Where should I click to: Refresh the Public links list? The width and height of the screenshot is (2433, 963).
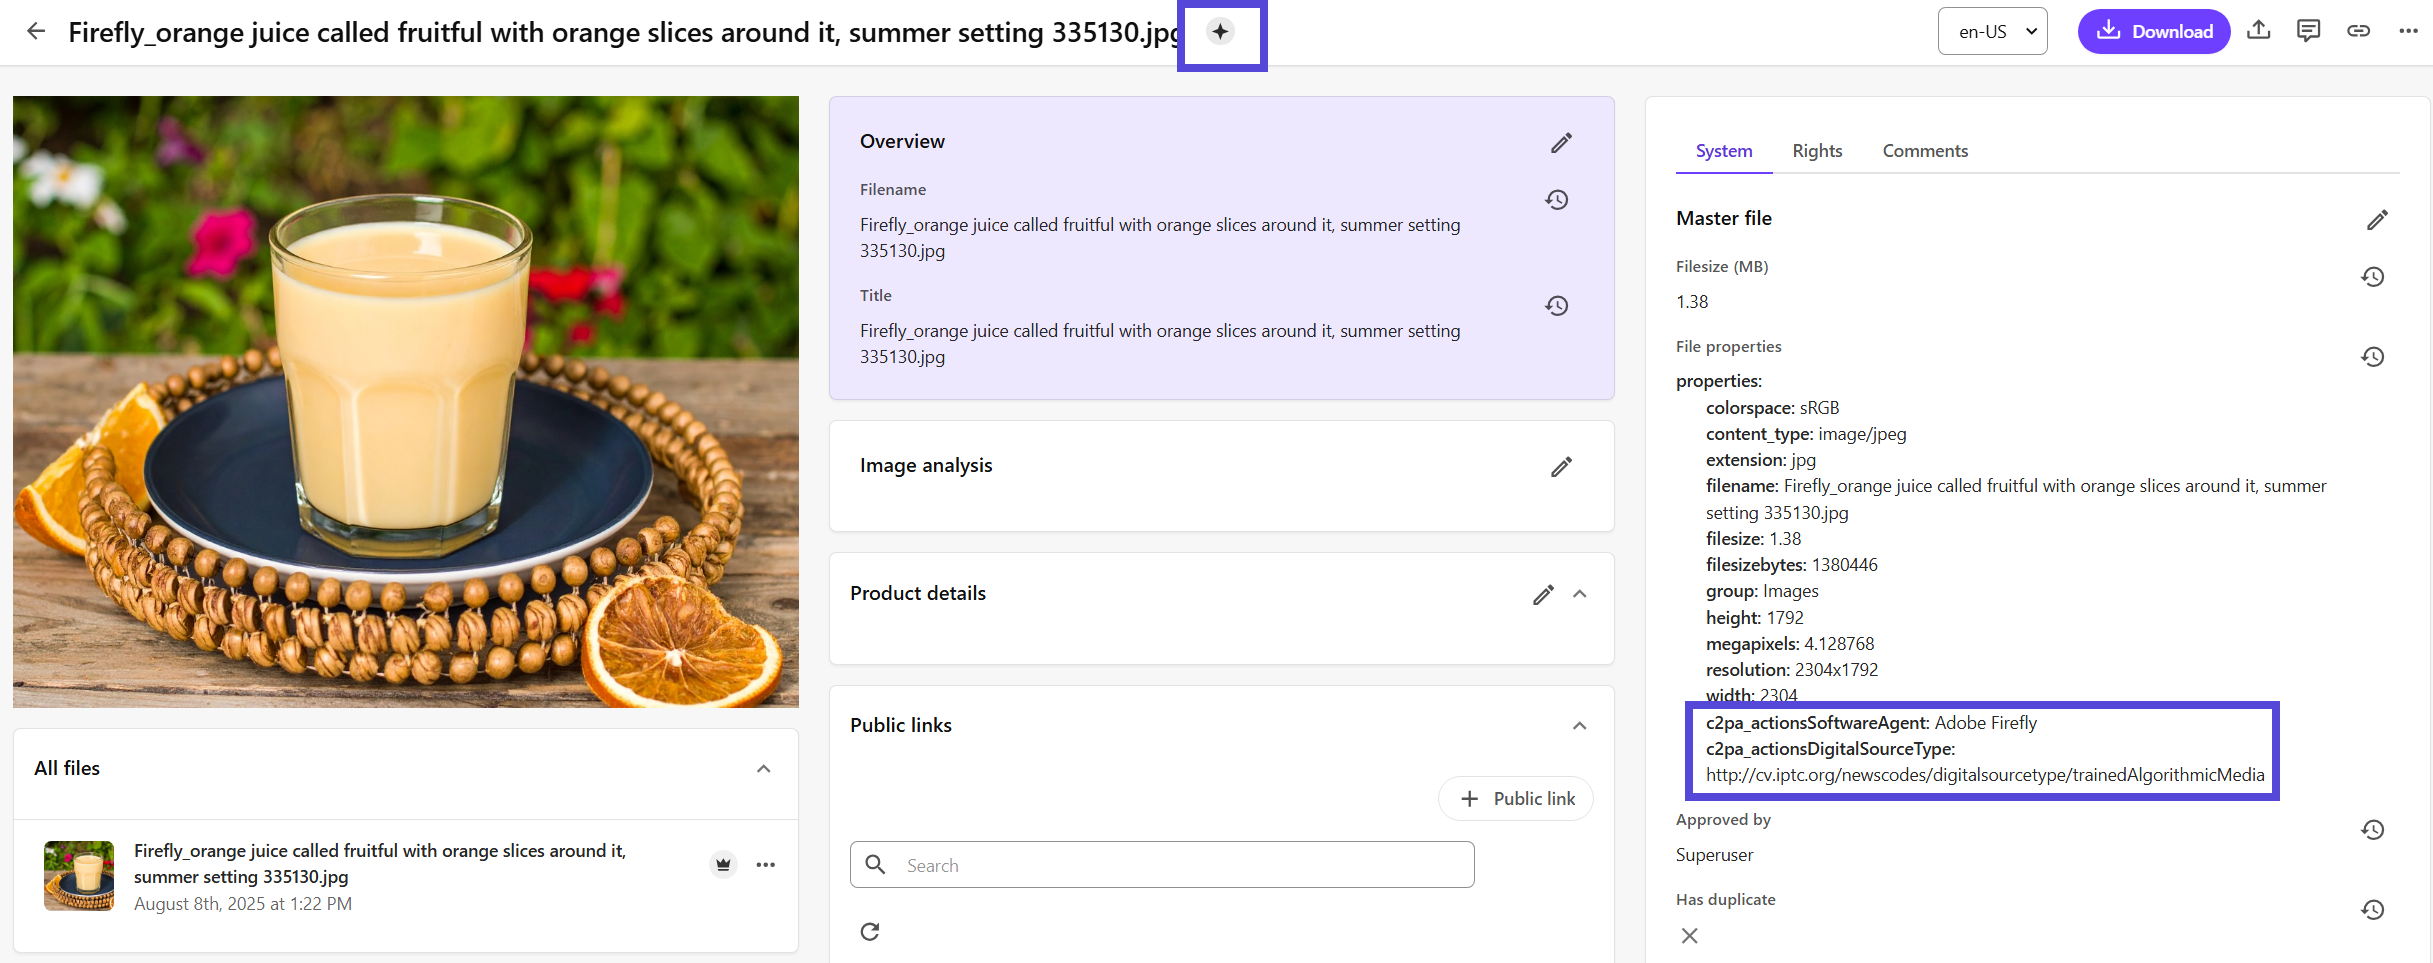pos(870,930)
